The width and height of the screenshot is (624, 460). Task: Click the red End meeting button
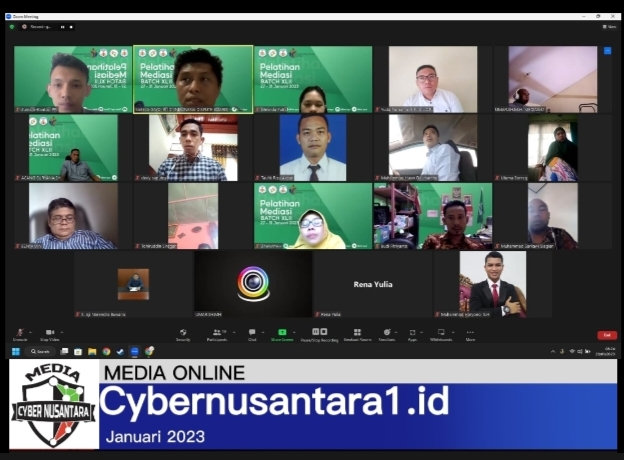(607, 335)
